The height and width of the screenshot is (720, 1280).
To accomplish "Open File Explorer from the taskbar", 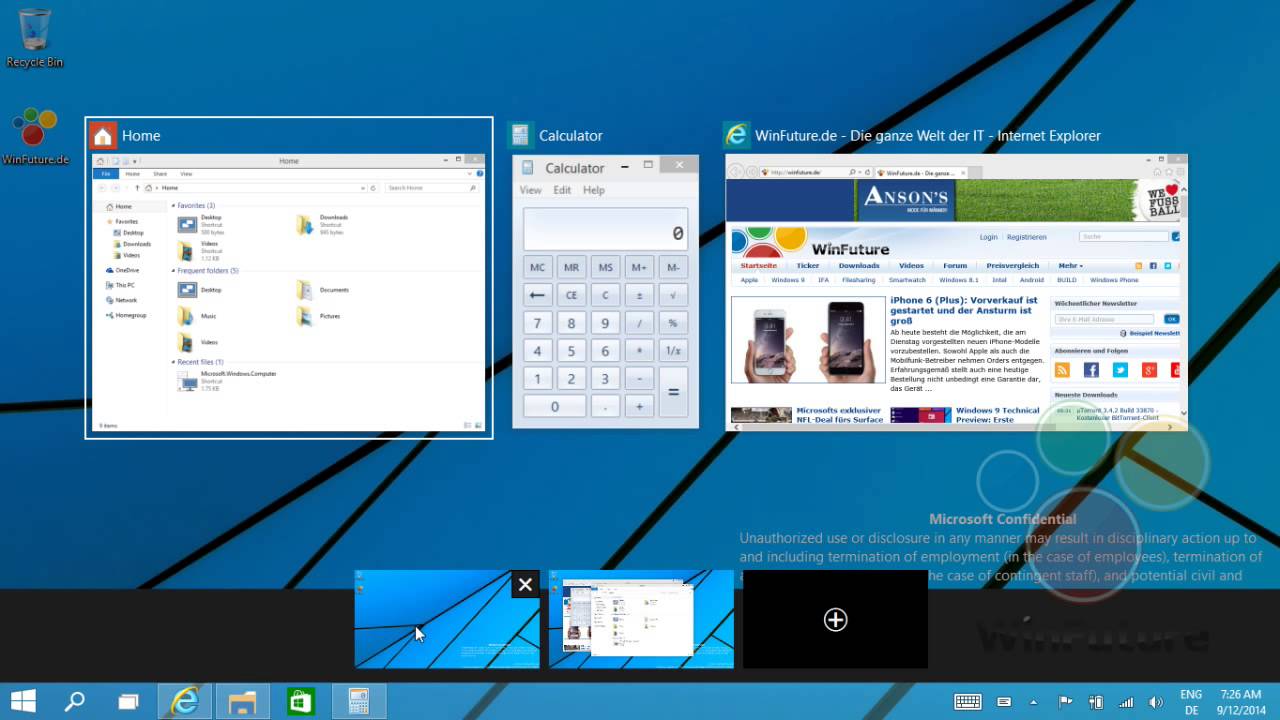I will (x=243, y=701).
